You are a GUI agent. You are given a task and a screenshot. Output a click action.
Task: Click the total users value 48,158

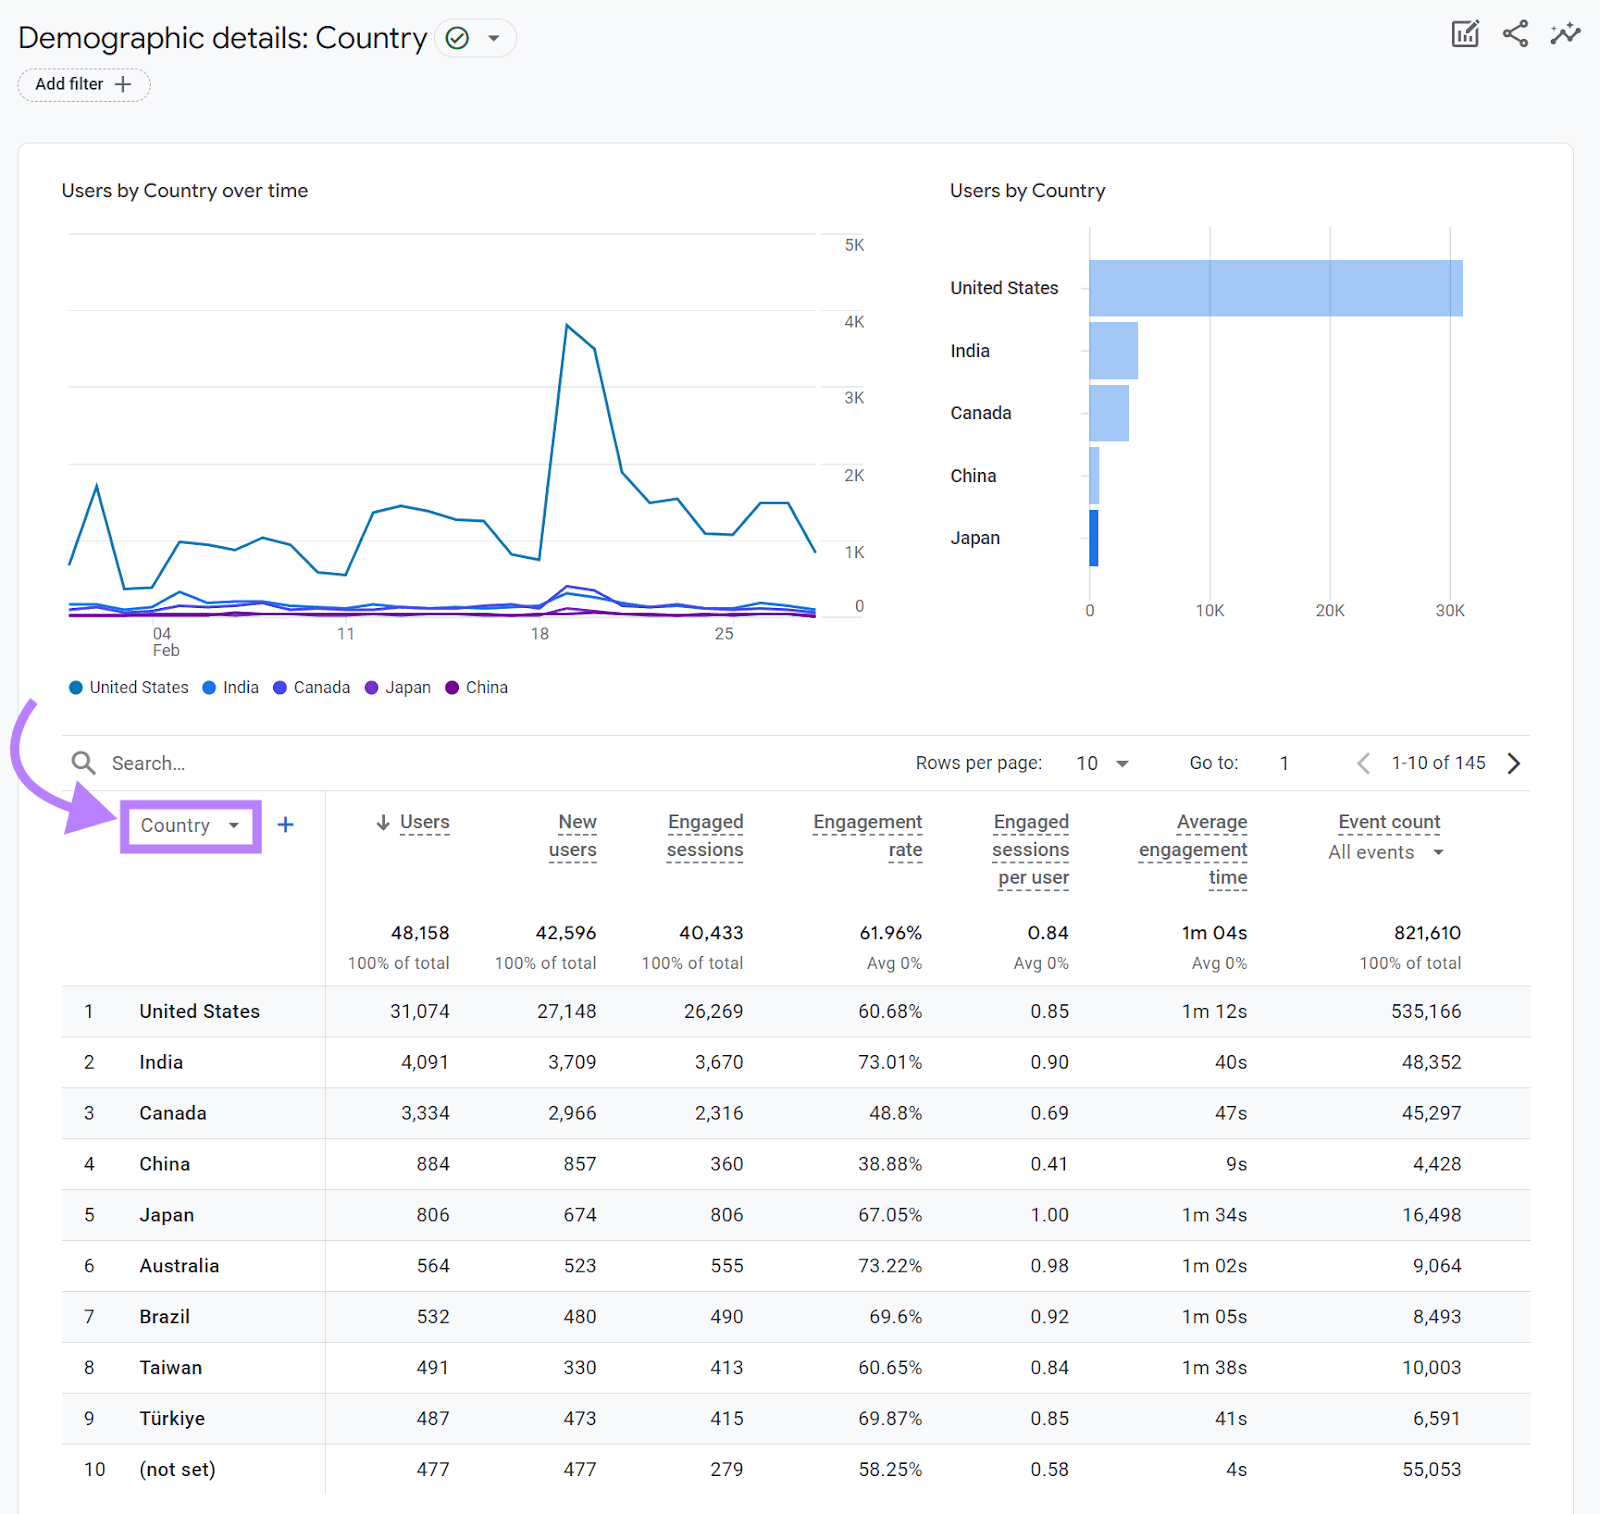pyautogui.click(x=420, y=933)
